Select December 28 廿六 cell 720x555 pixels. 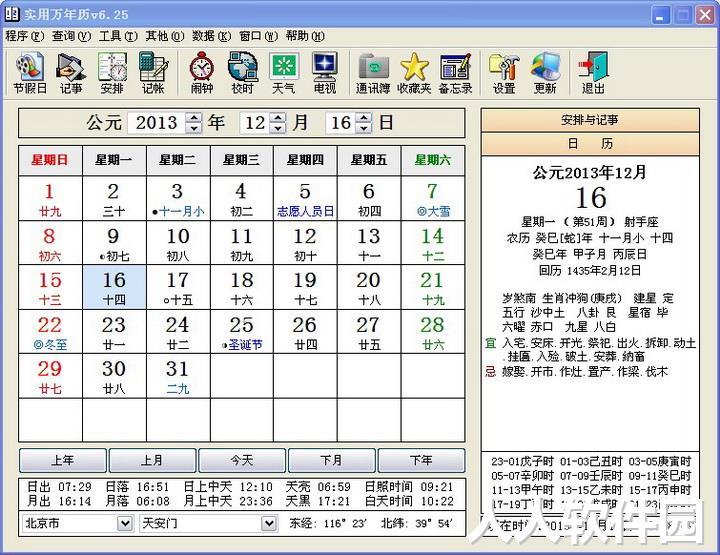click(433, 331)
